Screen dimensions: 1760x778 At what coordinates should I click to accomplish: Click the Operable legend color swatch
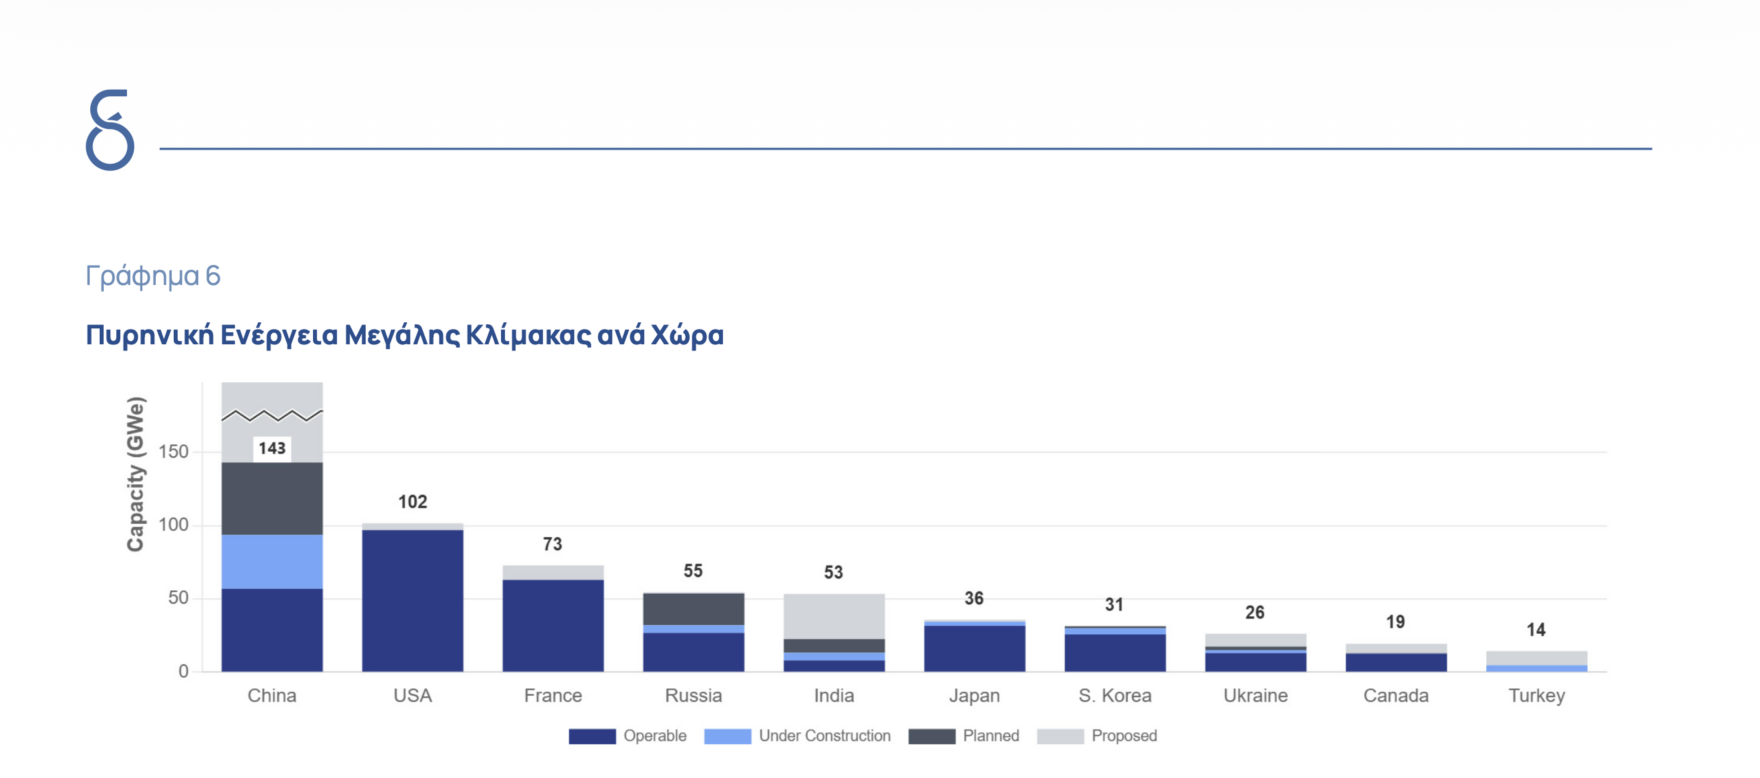point(592,736)
